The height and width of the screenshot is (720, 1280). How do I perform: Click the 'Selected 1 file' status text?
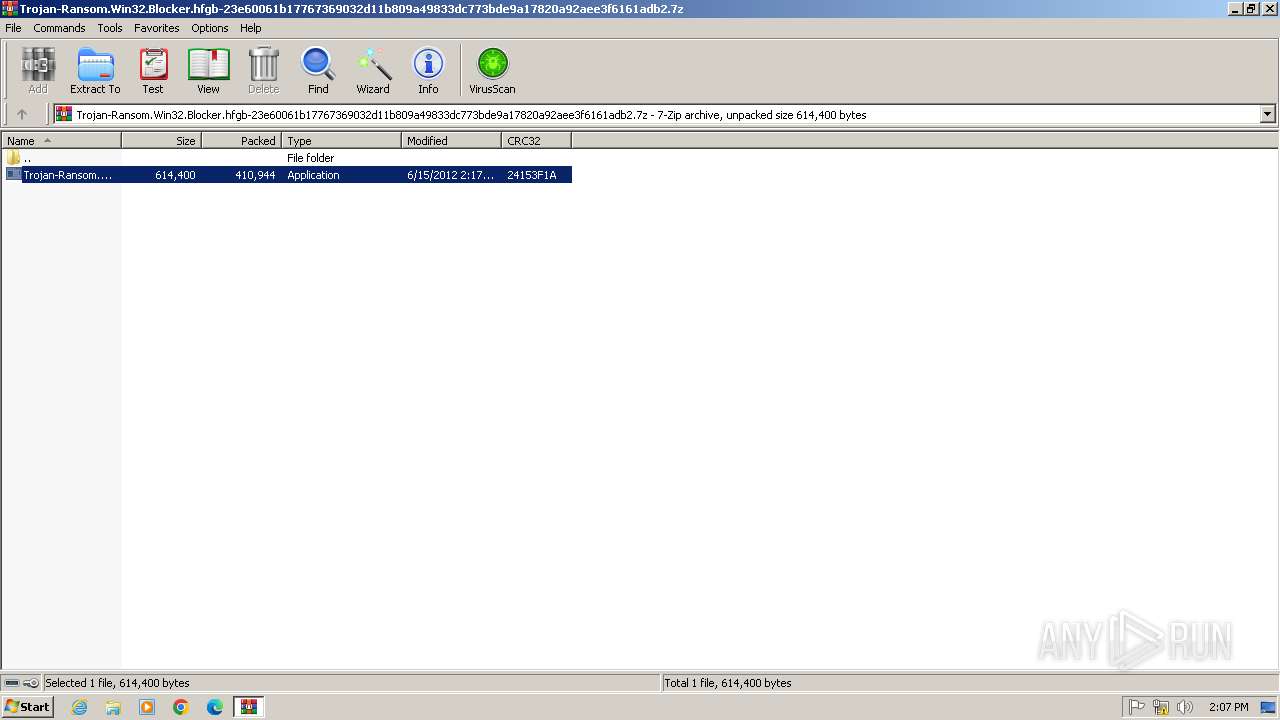click(117, 683)
